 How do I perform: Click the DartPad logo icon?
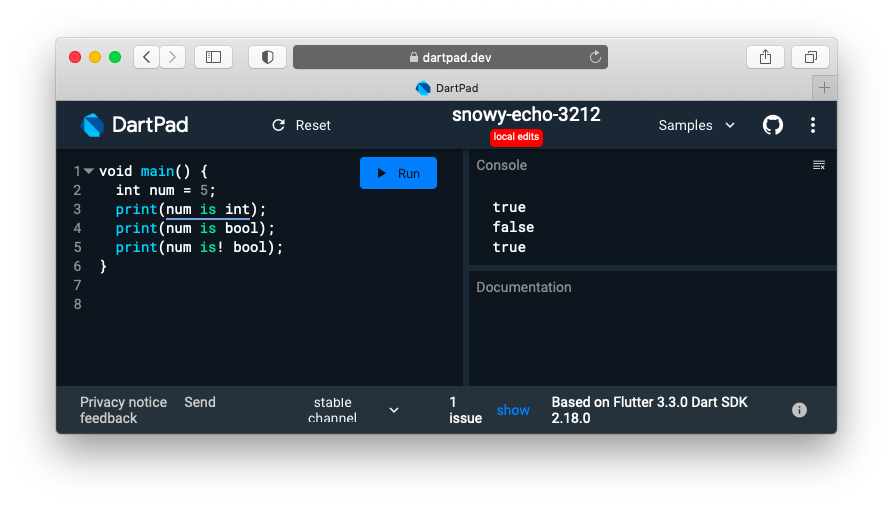point(92,125)
